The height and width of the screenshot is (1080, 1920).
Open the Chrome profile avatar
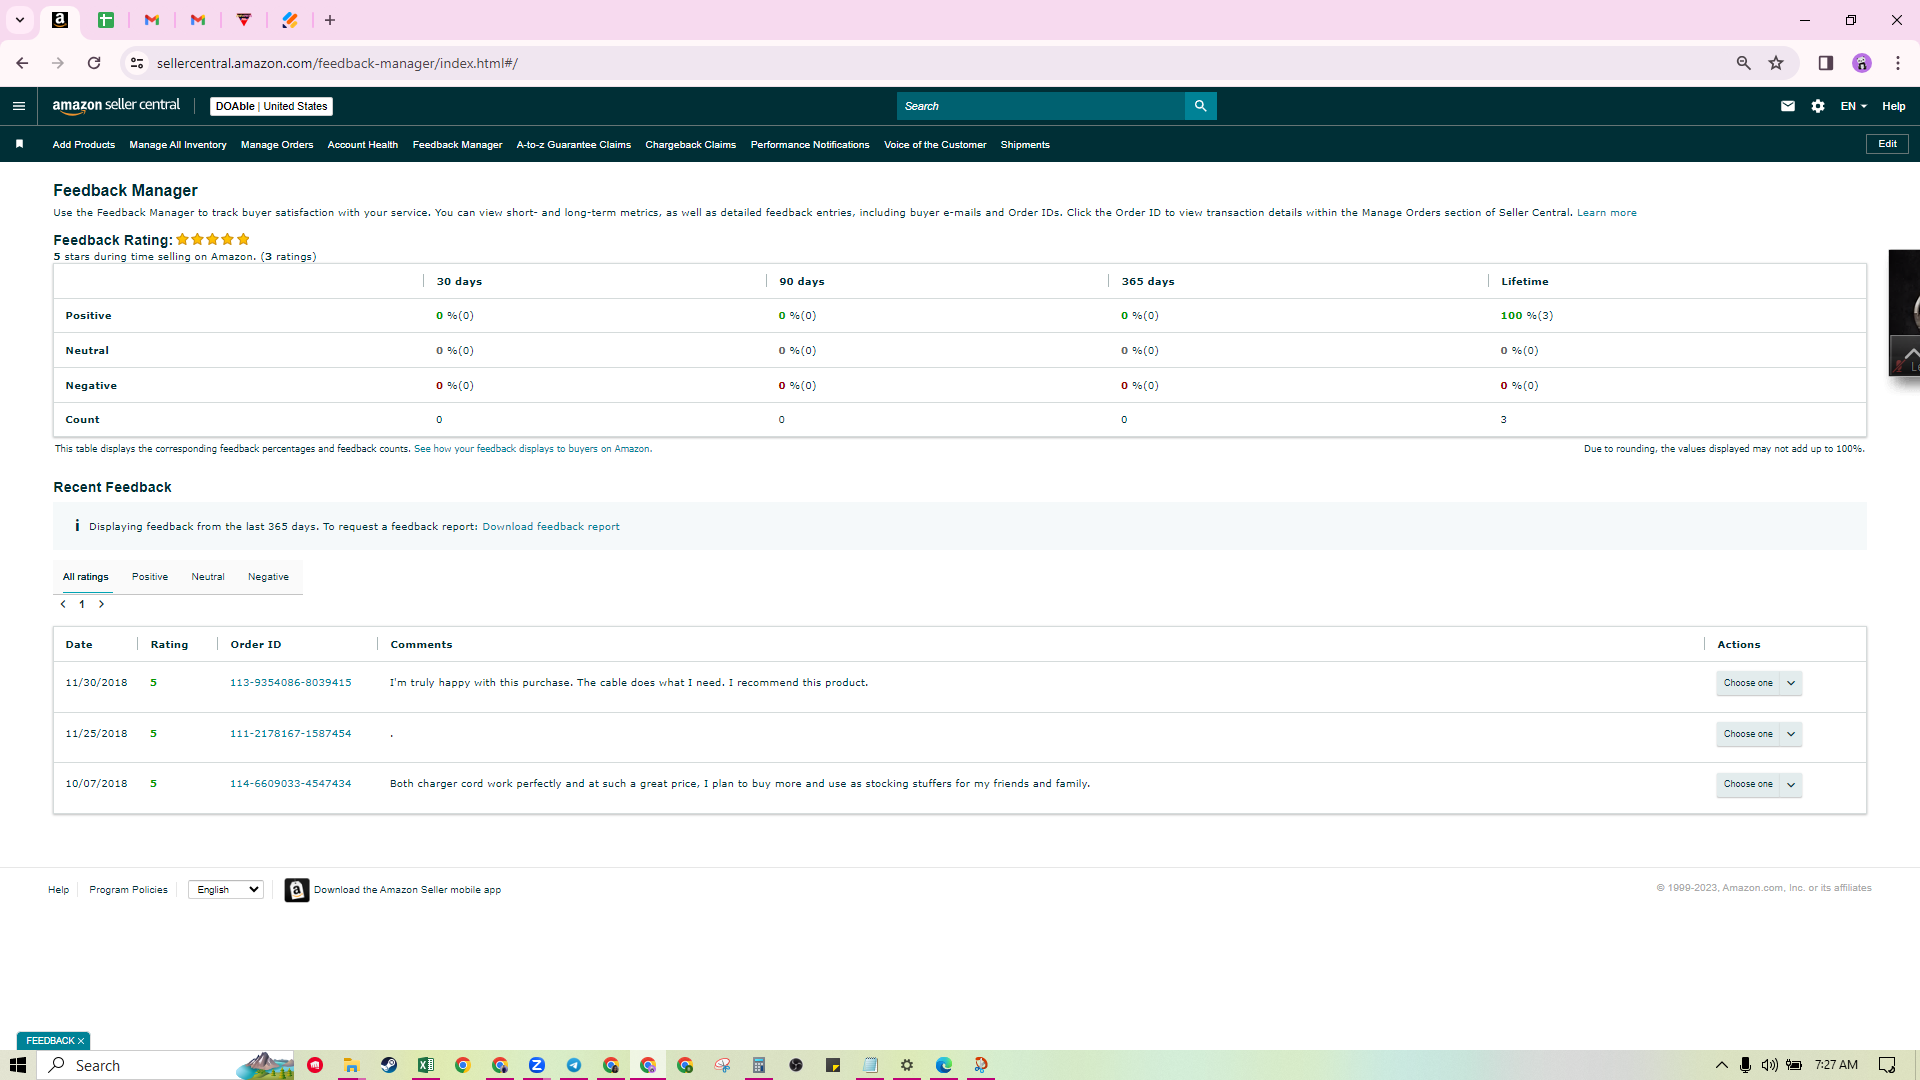point(1862,63)
